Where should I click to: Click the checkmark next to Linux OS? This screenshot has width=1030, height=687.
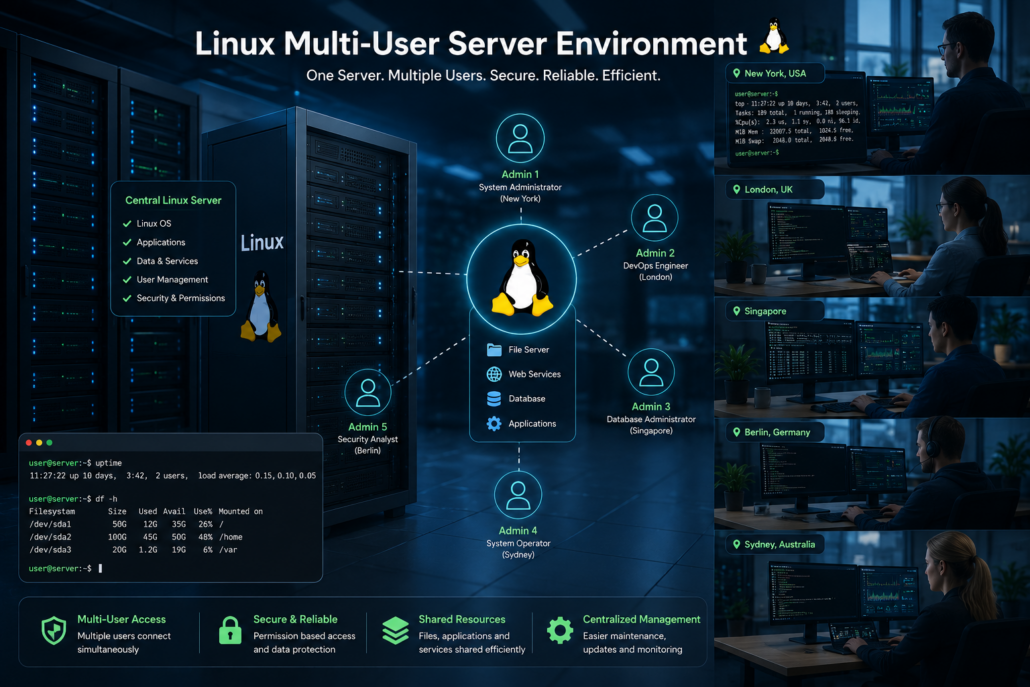127,224
